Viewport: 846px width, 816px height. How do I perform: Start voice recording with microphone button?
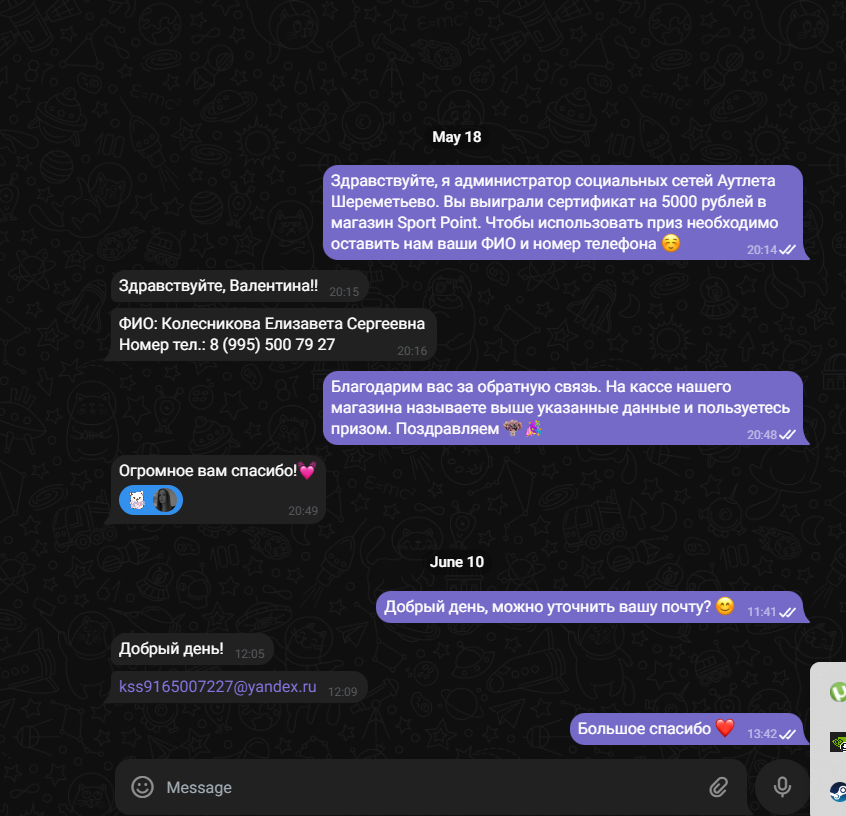click(782, 787)
